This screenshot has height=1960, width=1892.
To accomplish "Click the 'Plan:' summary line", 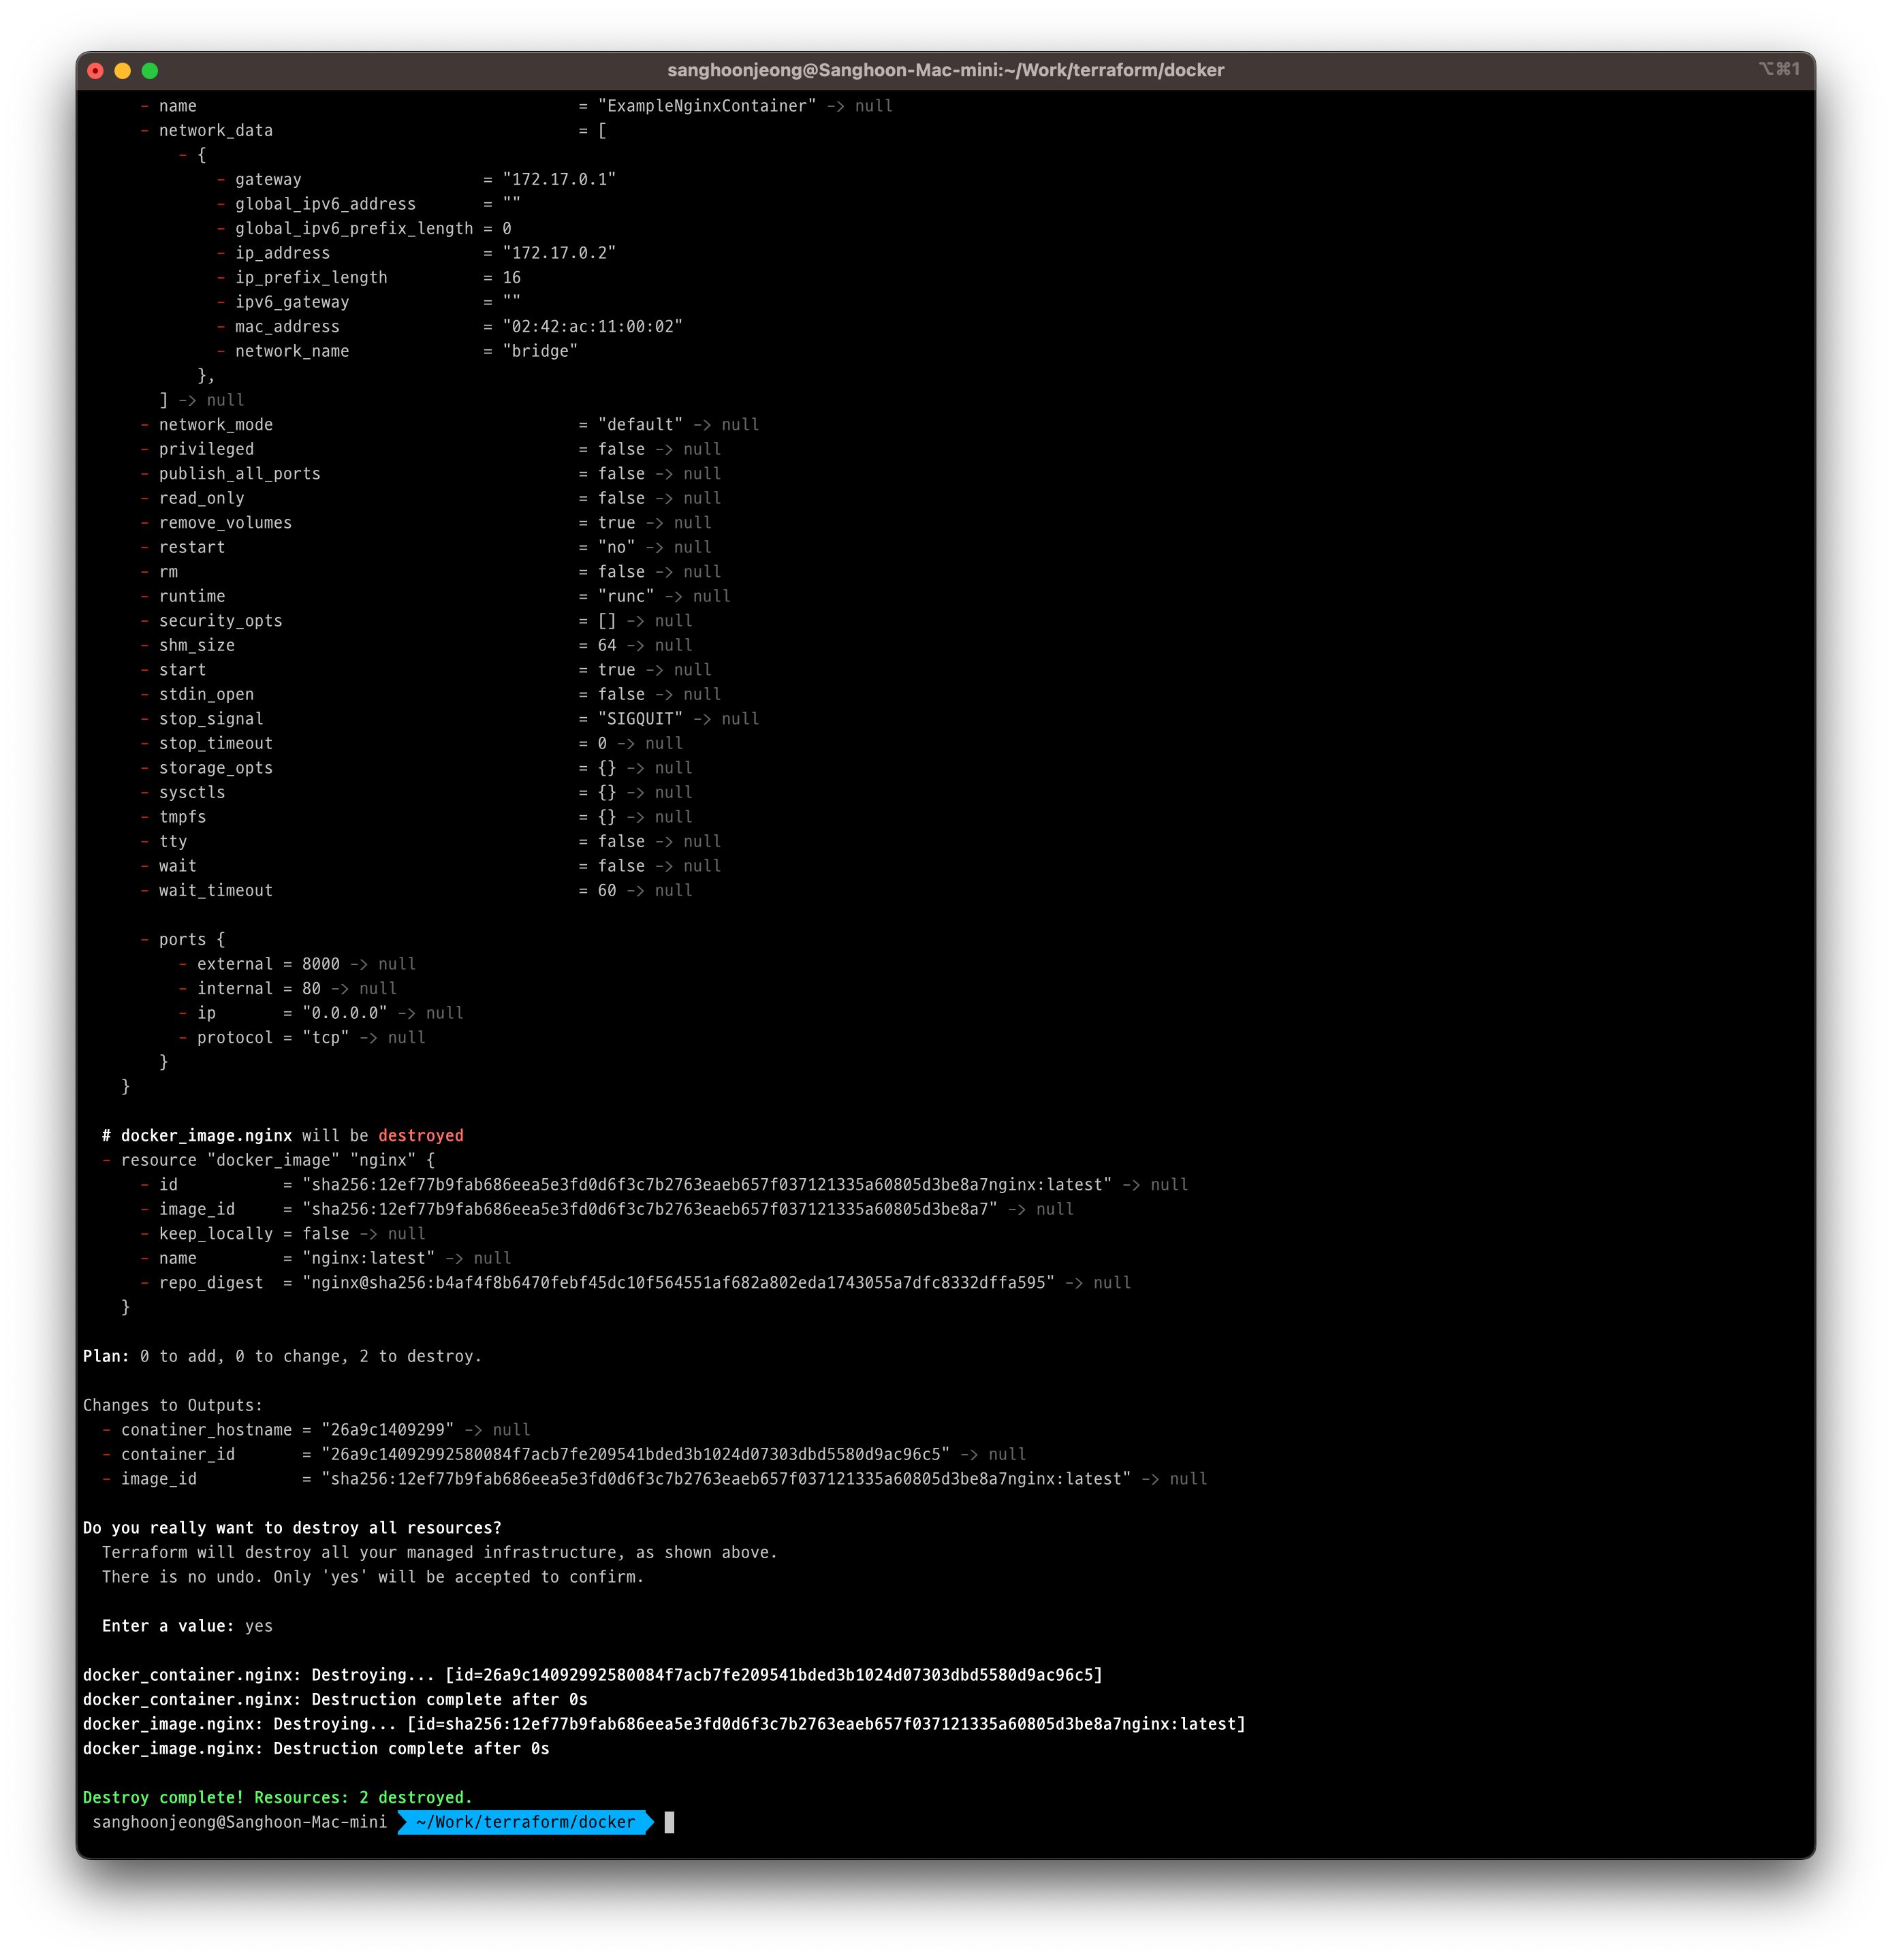I will click(282, 1356).
